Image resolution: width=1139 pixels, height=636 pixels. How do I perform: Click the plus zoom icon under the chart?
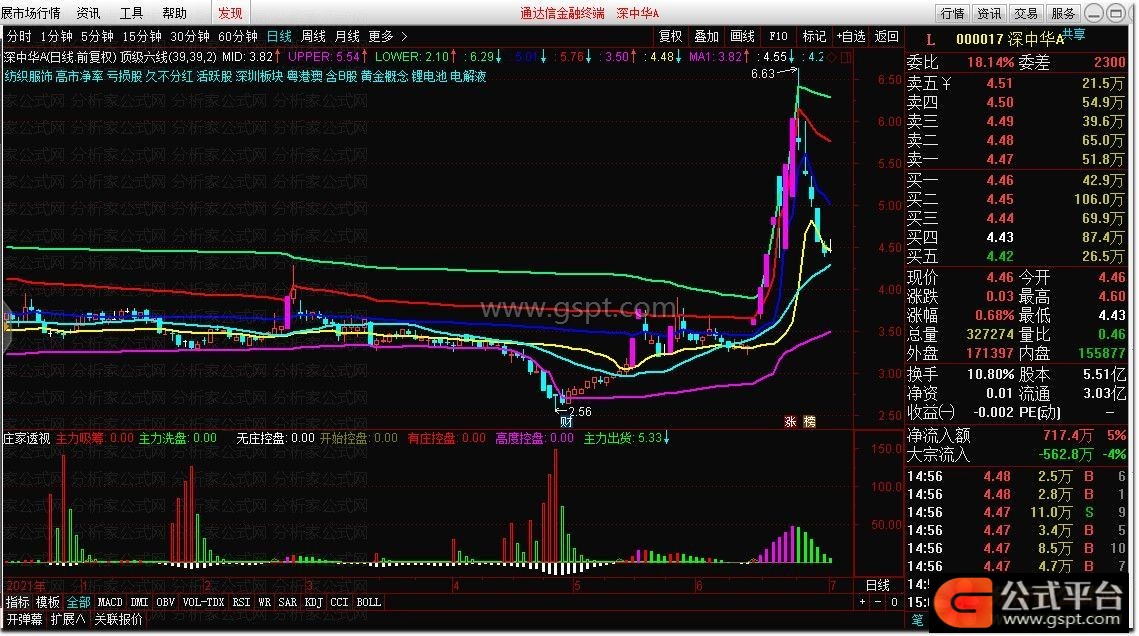point(862,602)
